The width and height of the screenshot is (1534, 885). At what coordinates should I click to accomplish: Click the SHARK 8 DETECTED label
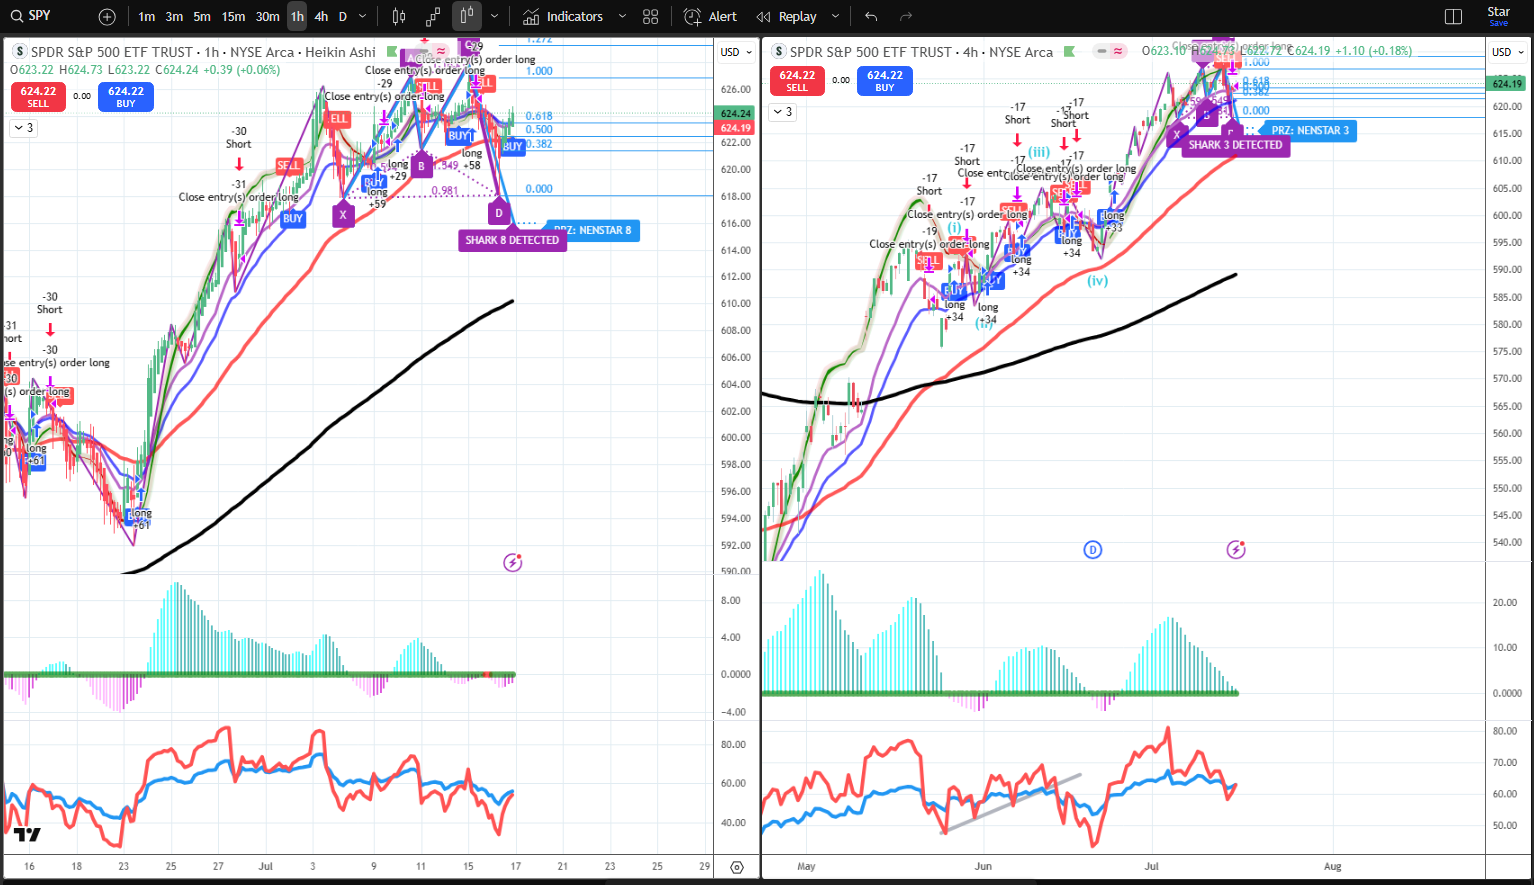[512, 240]
